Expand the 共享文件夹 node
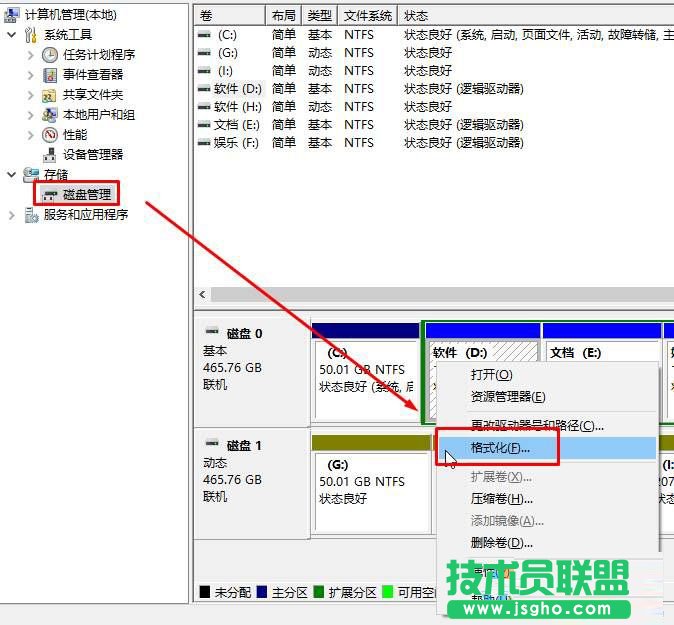 coord(31,95)
